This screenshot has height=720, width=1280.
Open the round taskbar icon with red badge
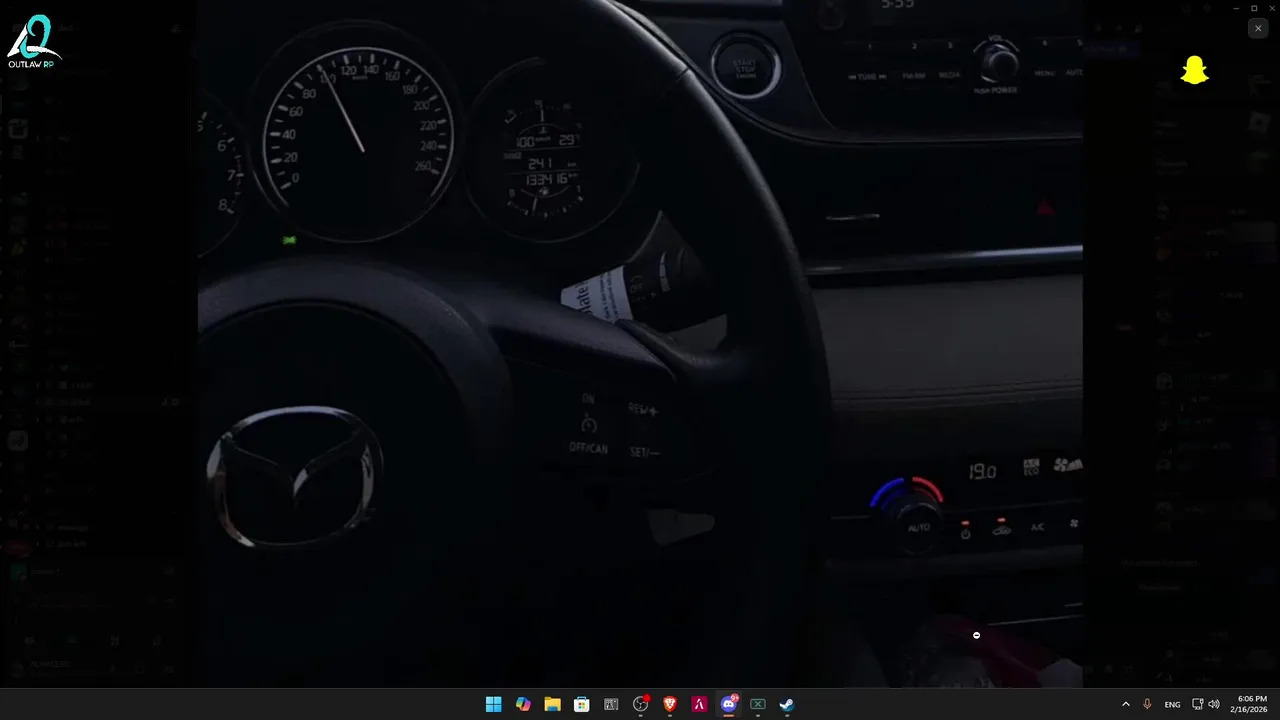(641, 704)
